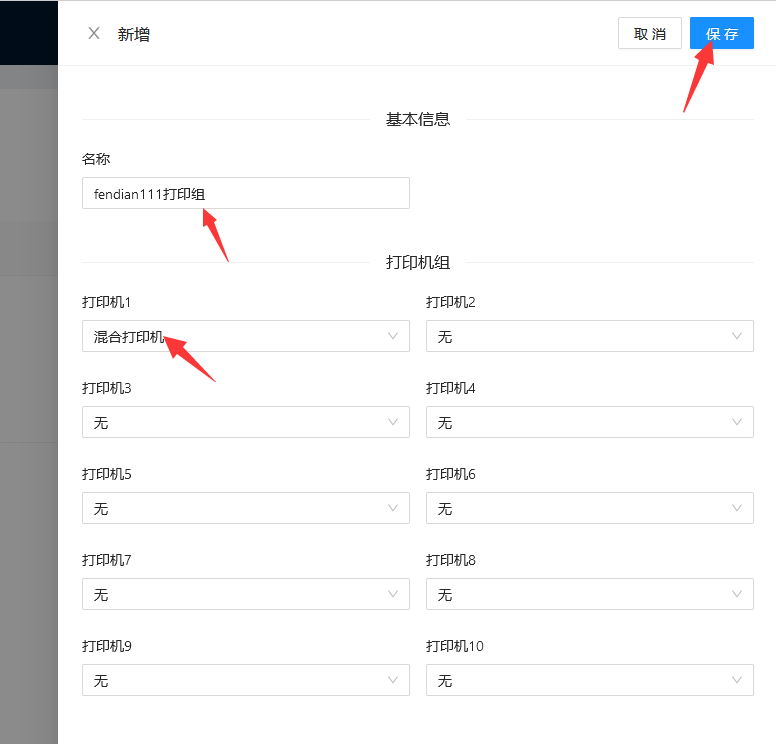
Task: Click the 打印机9 label
Action: (106, 646)
